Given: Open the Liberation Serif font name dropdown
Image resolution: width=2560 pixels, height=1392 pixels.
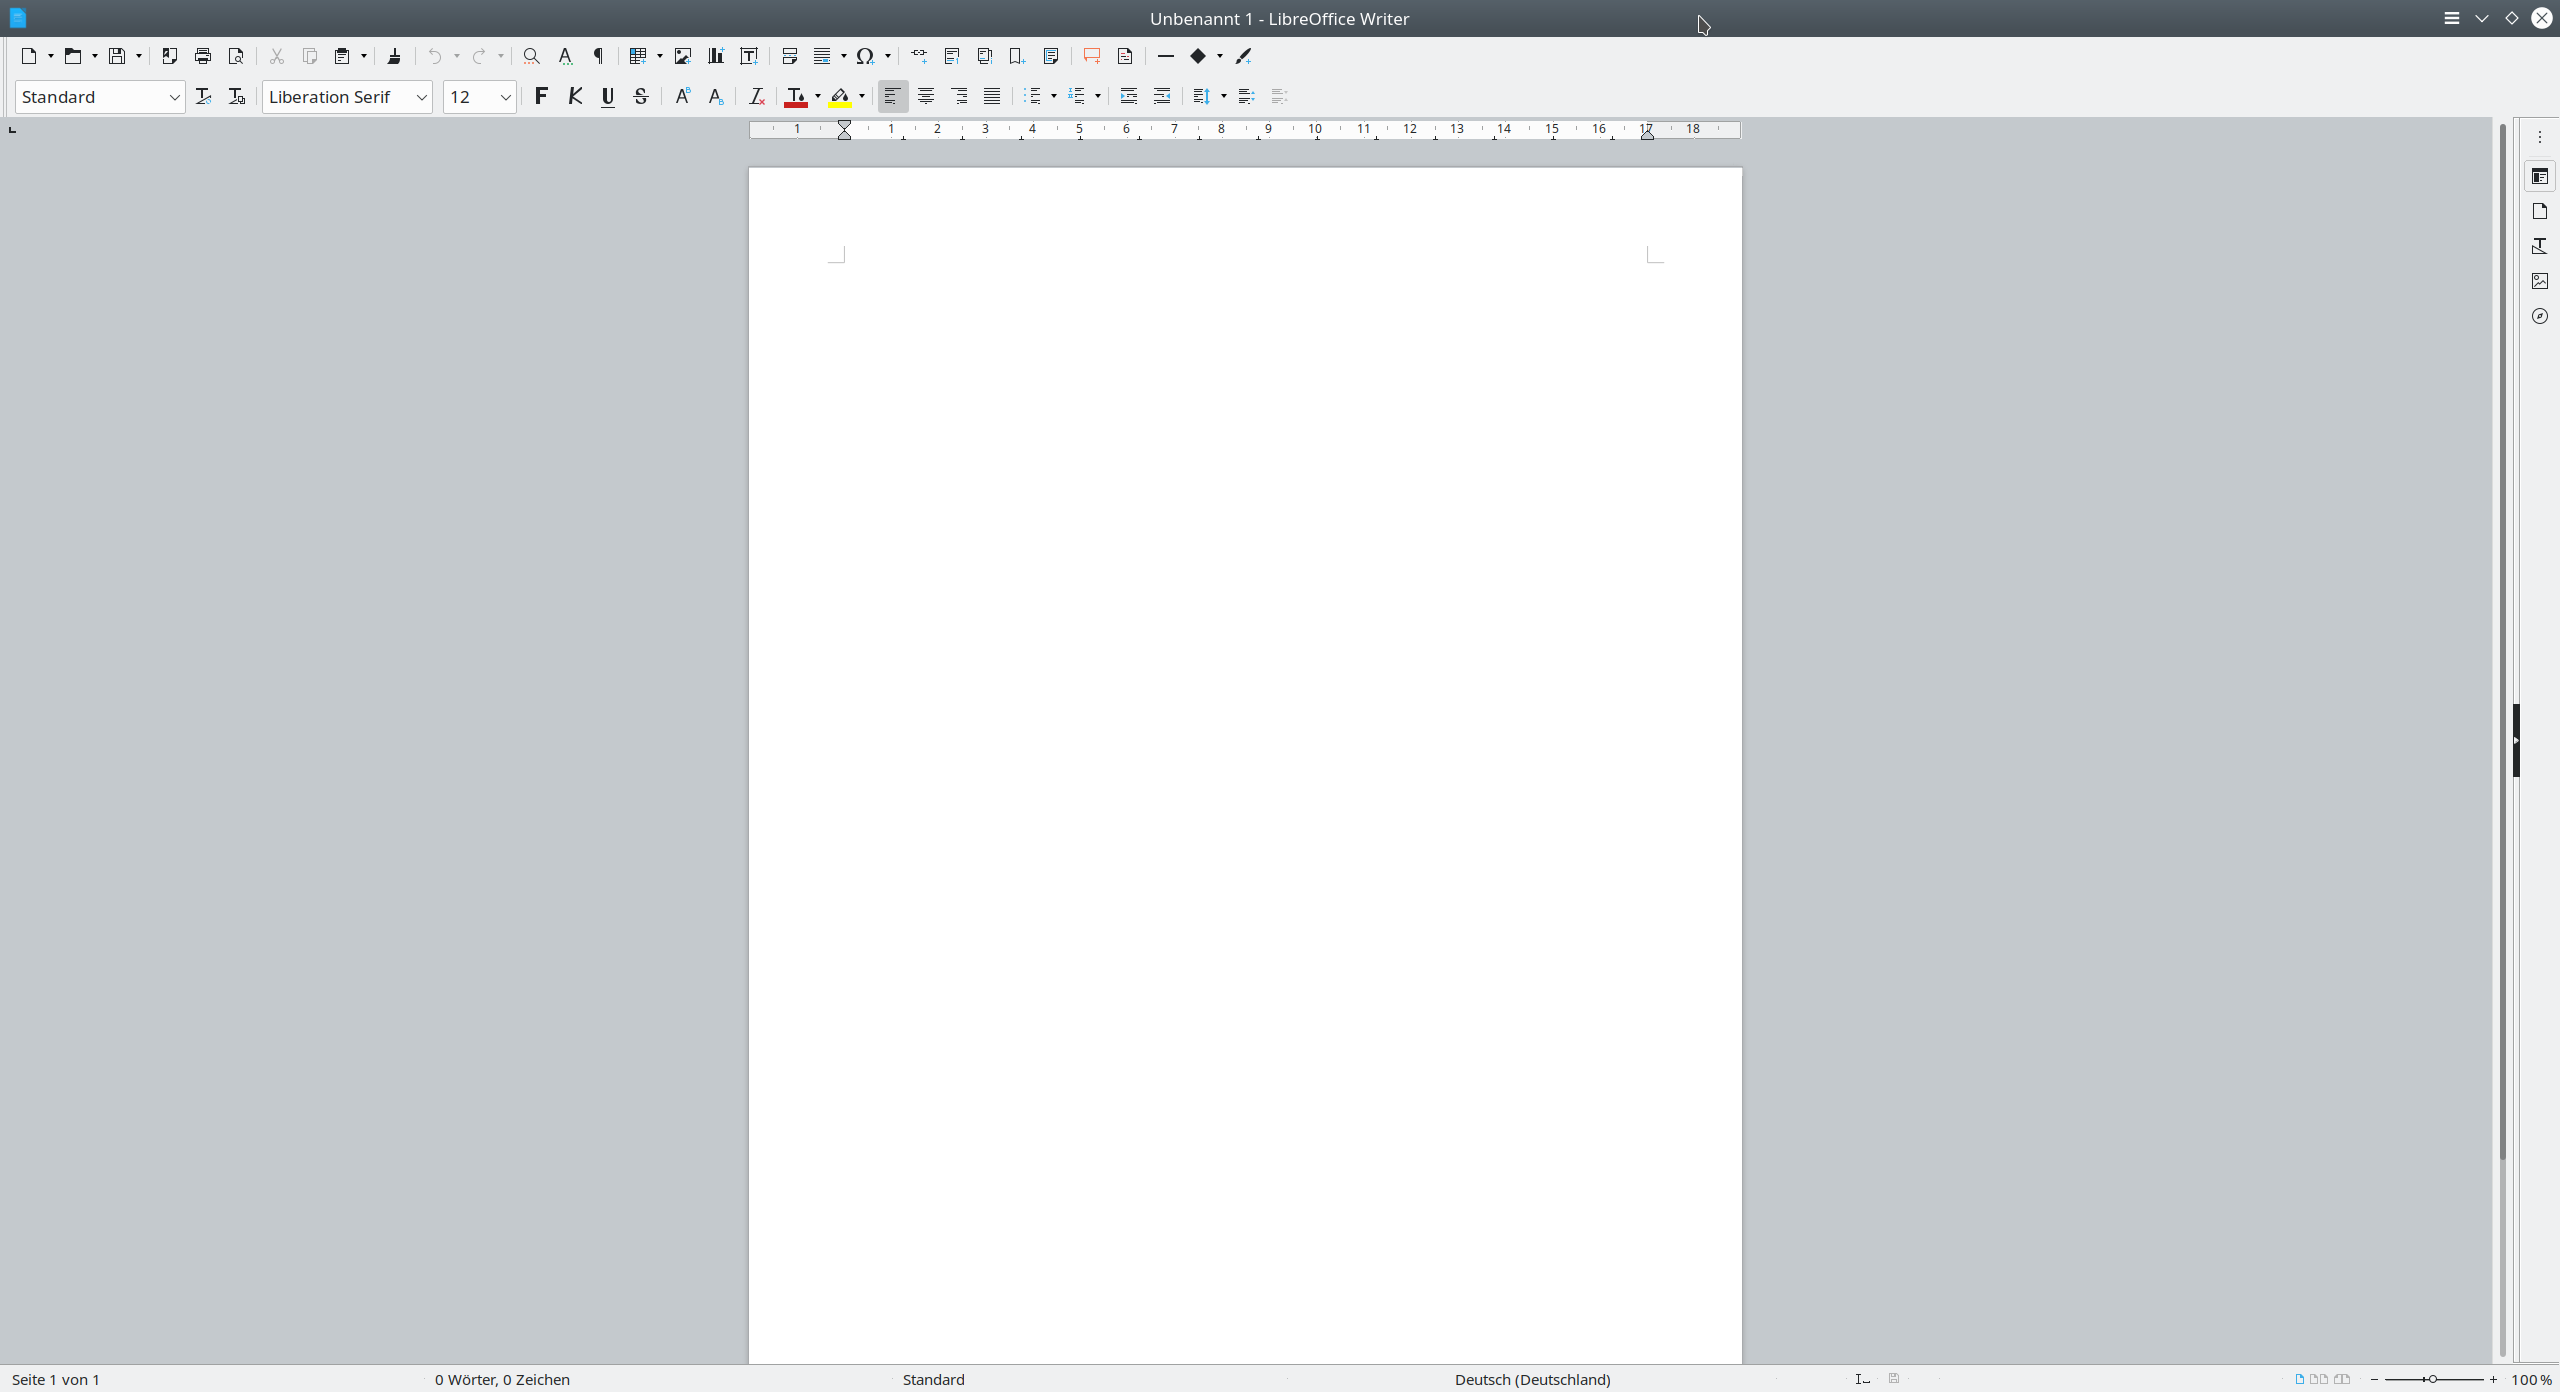Looking at the screenshot, I should click(421, 97).
